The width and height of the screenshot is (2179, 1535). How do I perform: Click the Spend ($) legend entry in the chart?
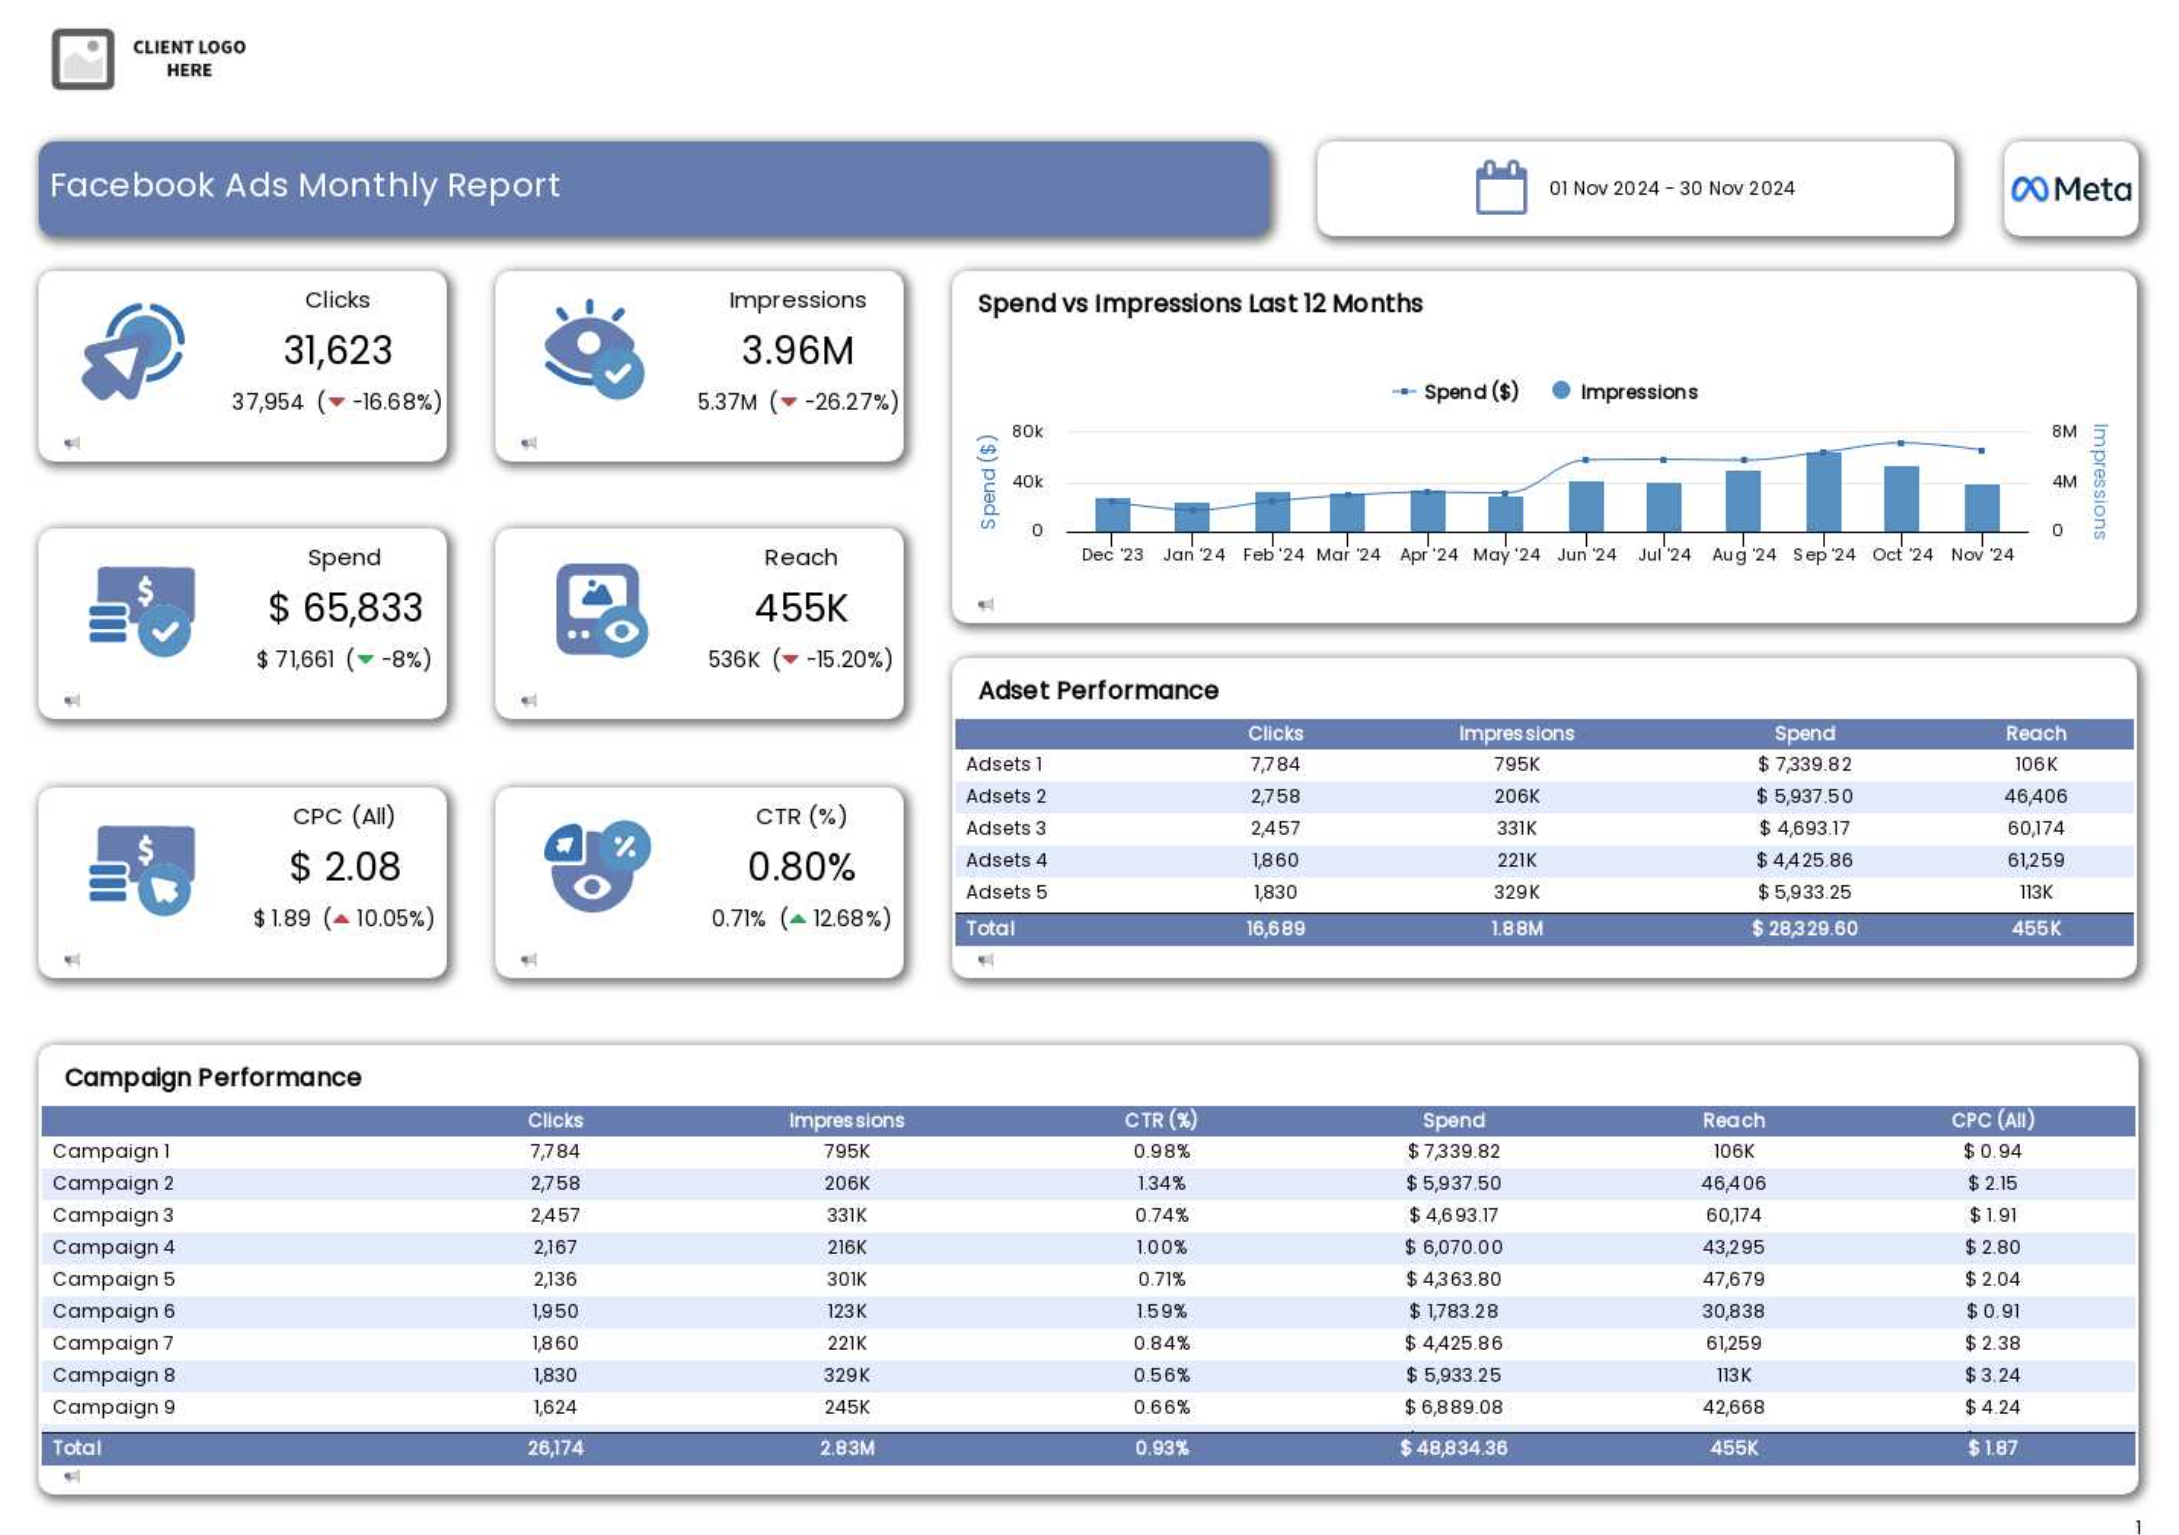1455,392
